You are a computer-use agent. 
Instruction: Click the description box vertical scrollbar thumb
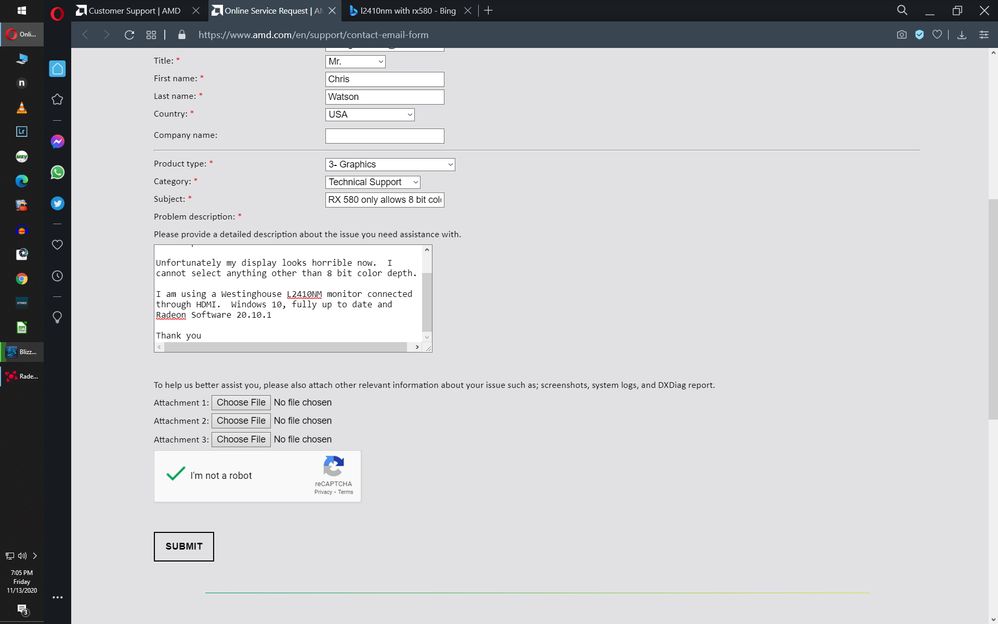[x=427, y=302]
